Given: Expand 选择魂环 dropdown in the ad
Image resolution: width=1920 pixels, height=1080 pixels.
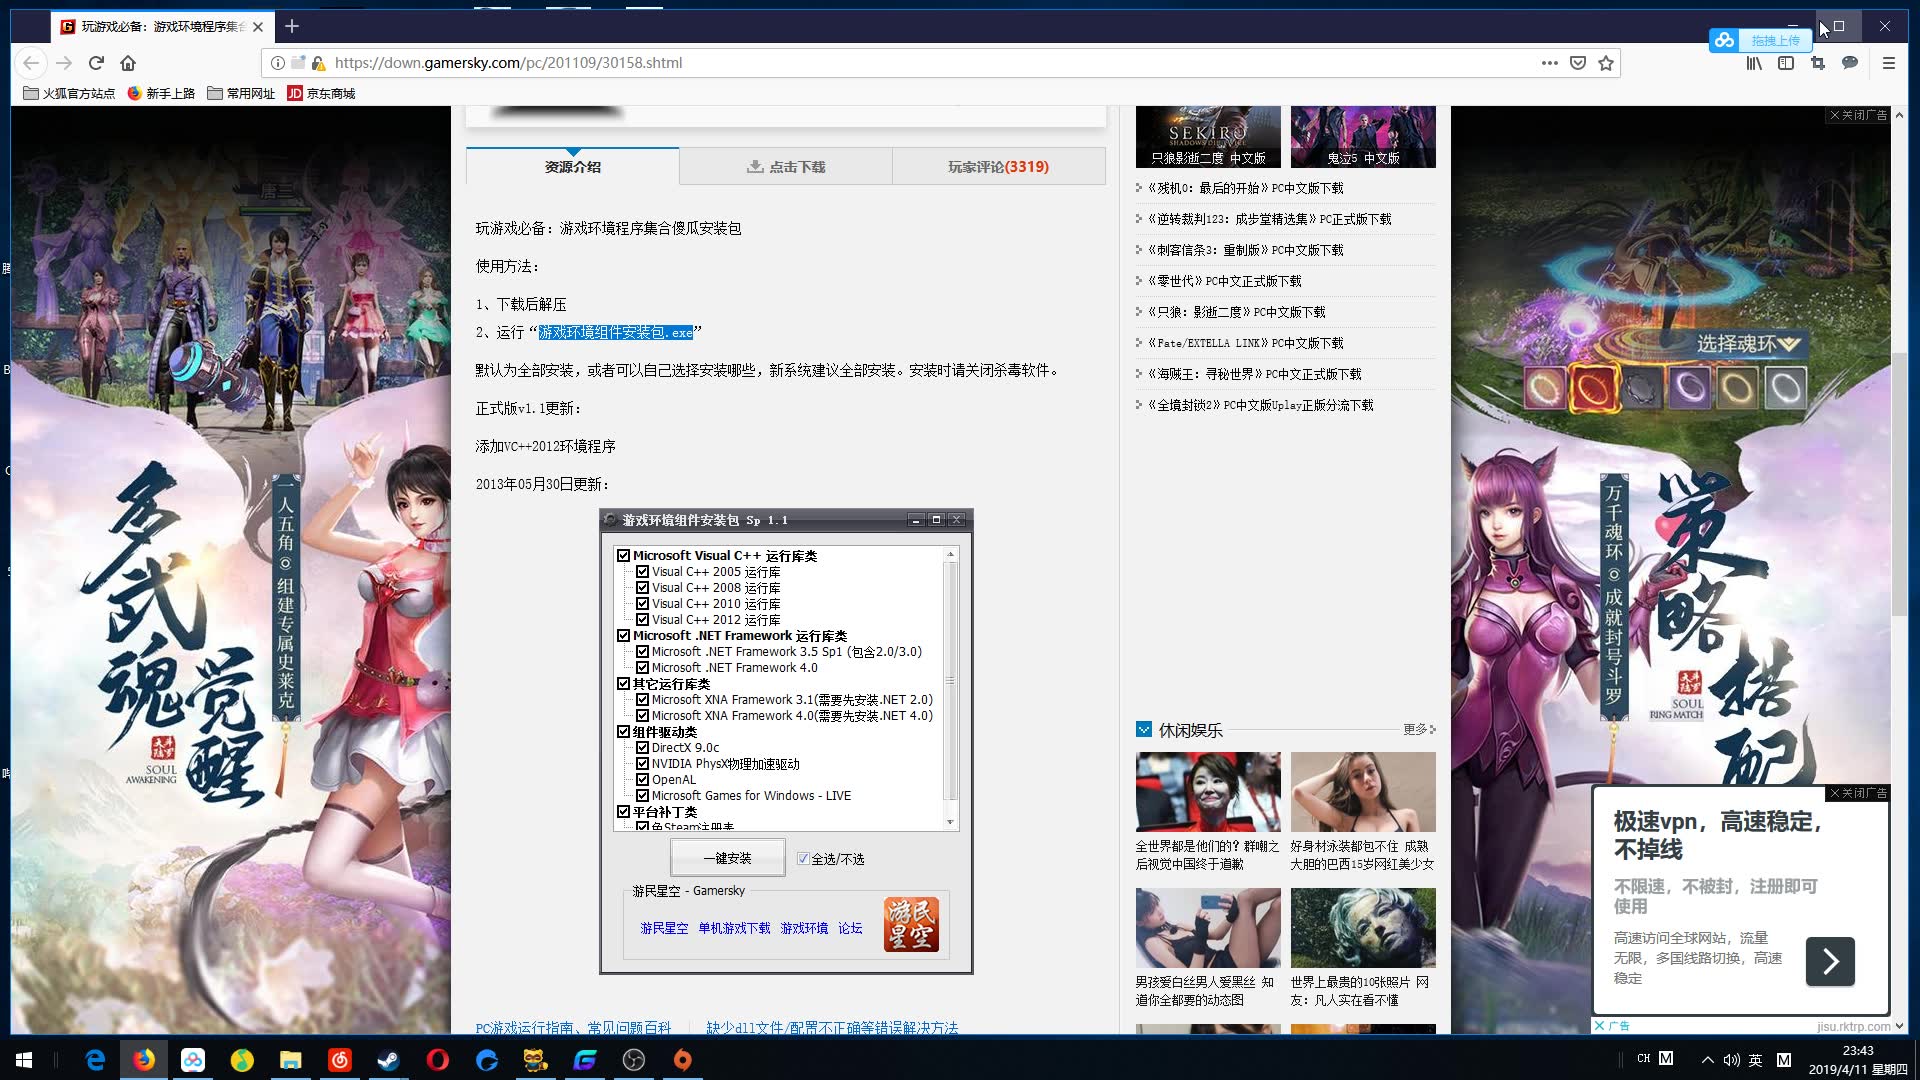Looking at the screenshot, I should pos(1748,344).
